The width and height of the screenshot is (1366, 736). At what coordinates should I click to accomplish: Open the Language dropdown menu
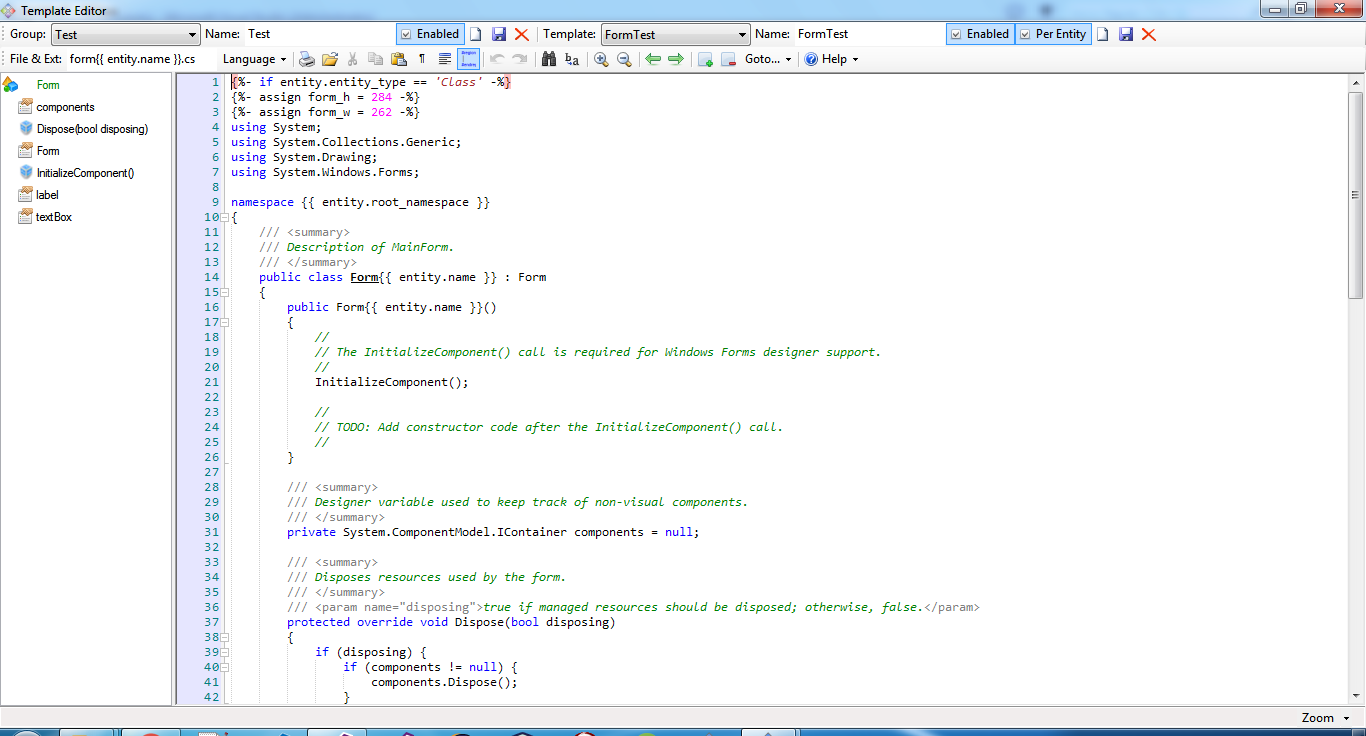tap(255, 59)
